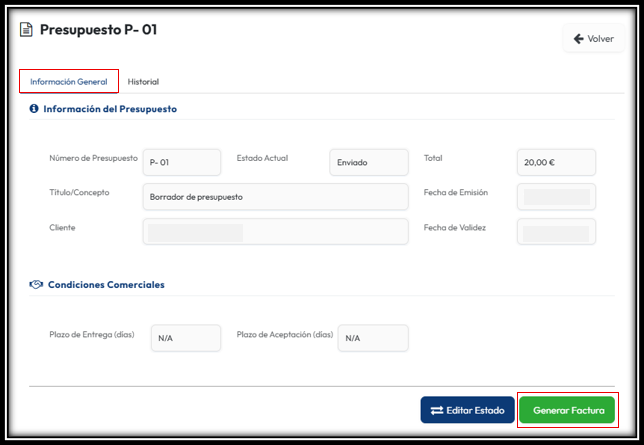The width and height of the screenshot is (644, 445).
Task: Click the Cliente field
Action: coord(275,232)
